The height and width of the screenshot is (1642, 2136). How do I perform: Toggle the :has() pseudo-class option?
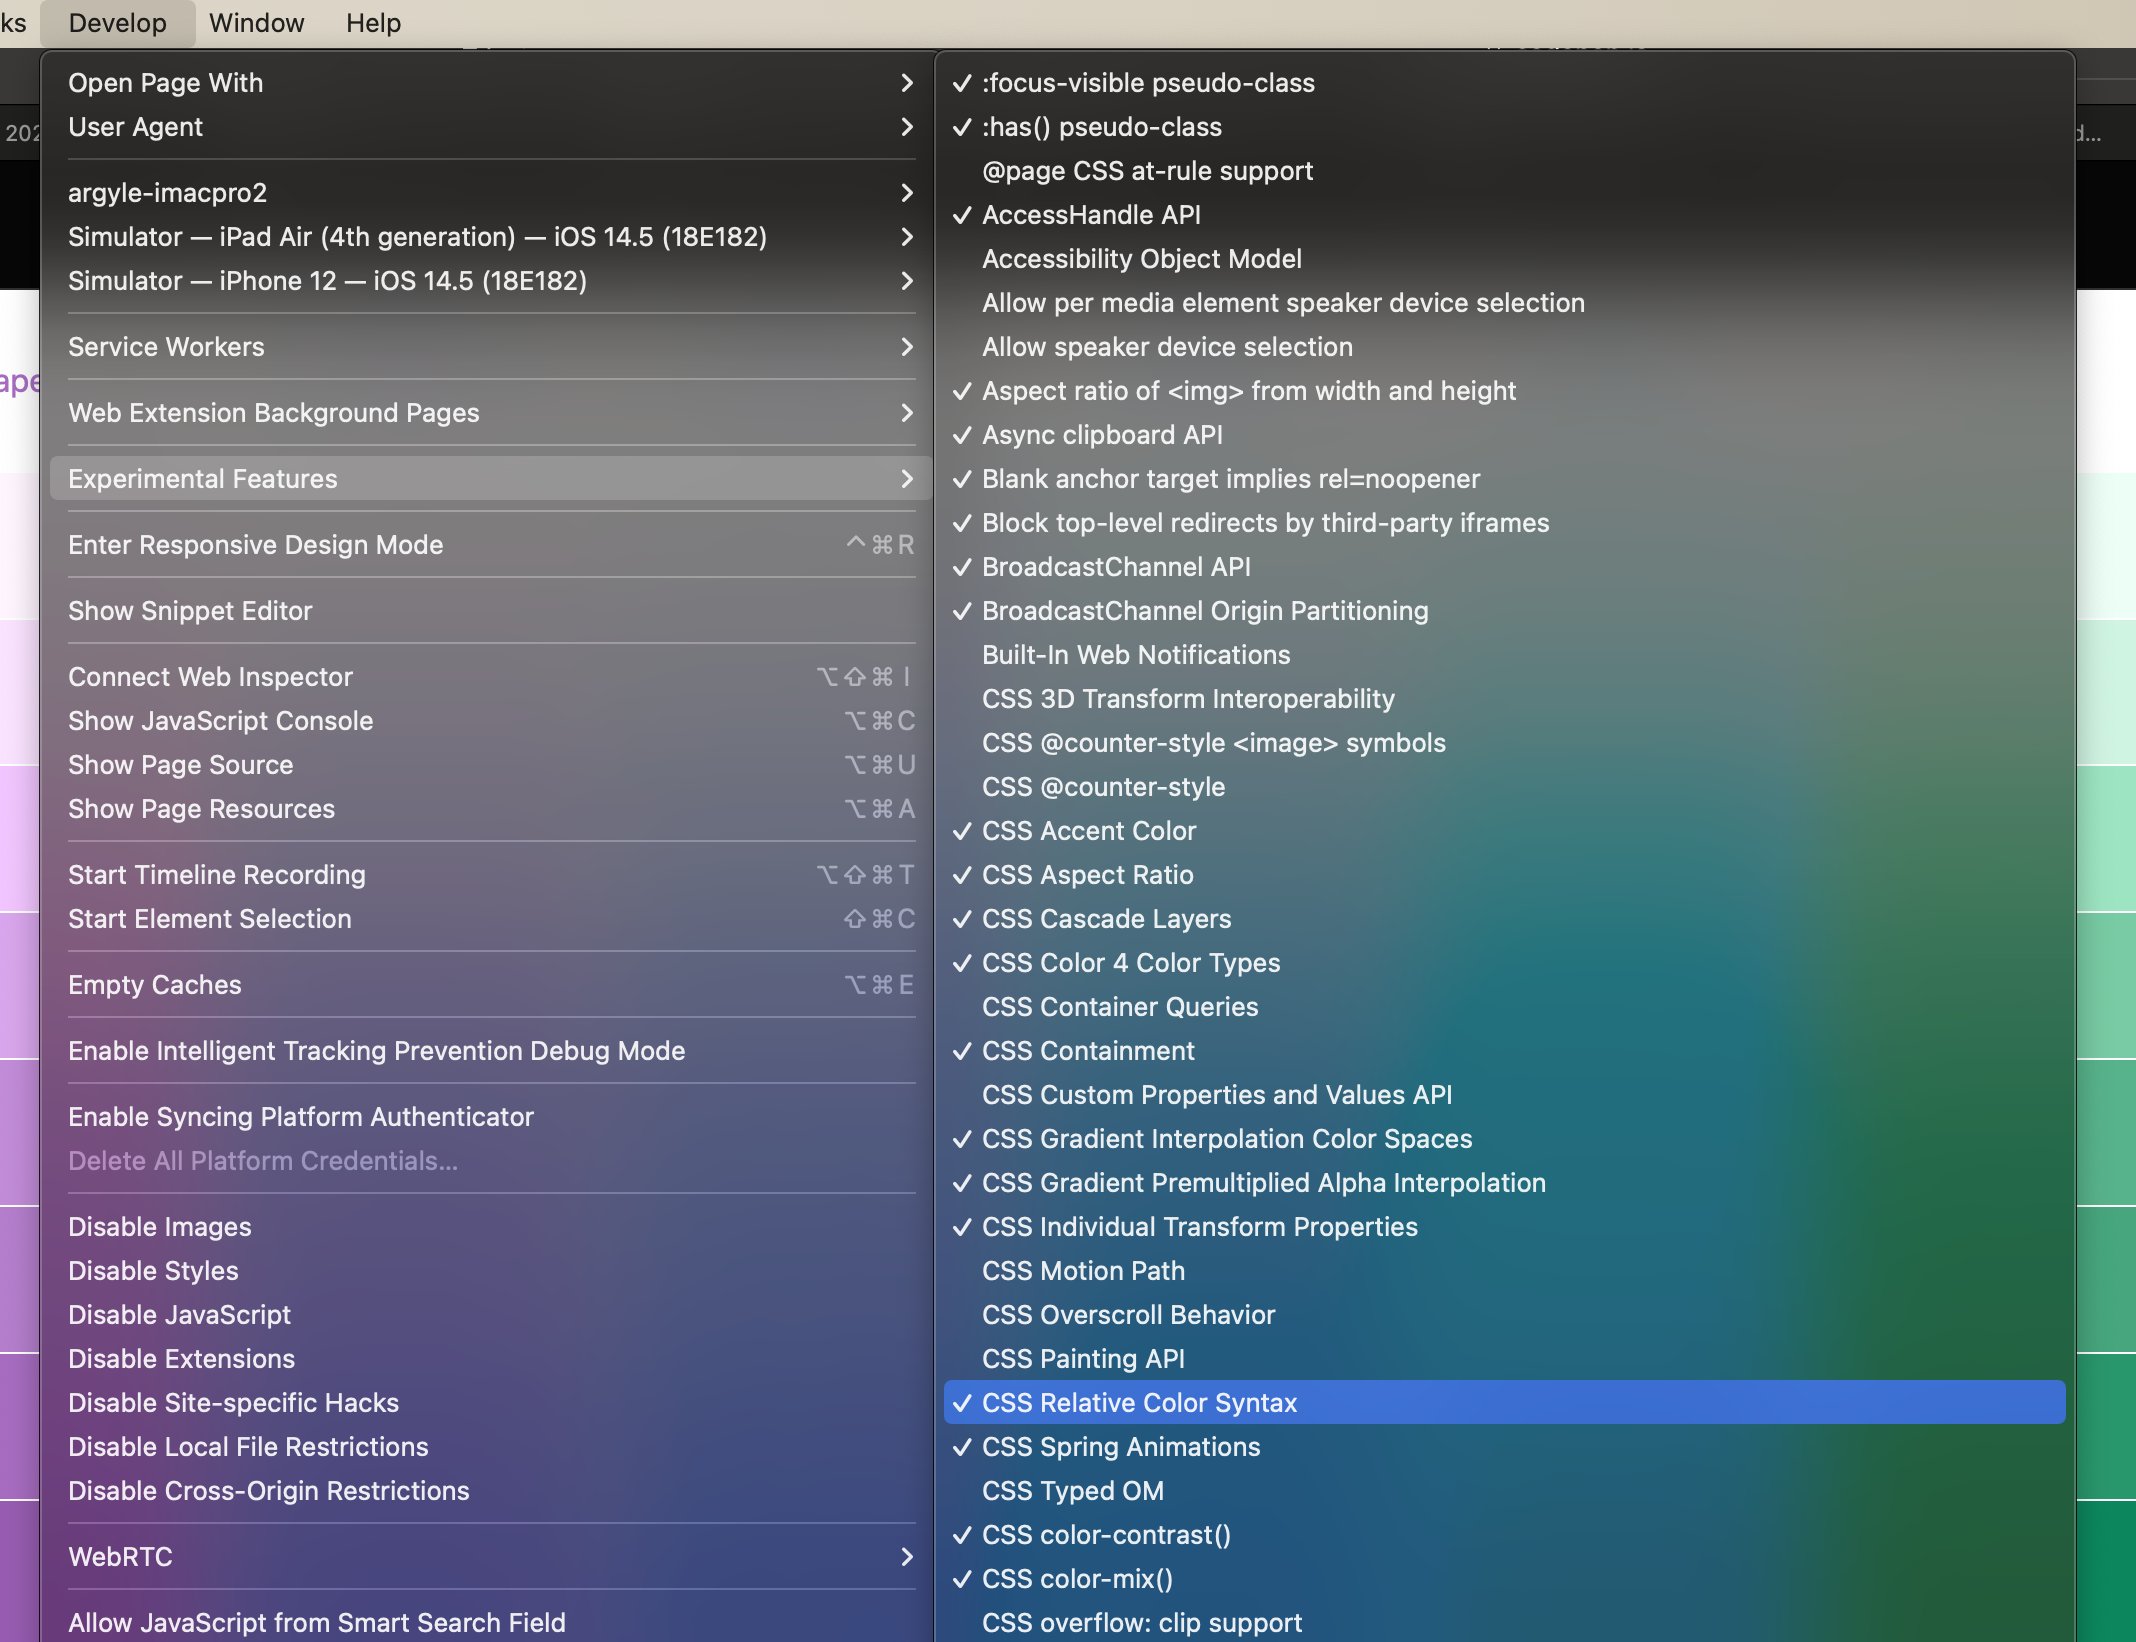click(1101, 127)
